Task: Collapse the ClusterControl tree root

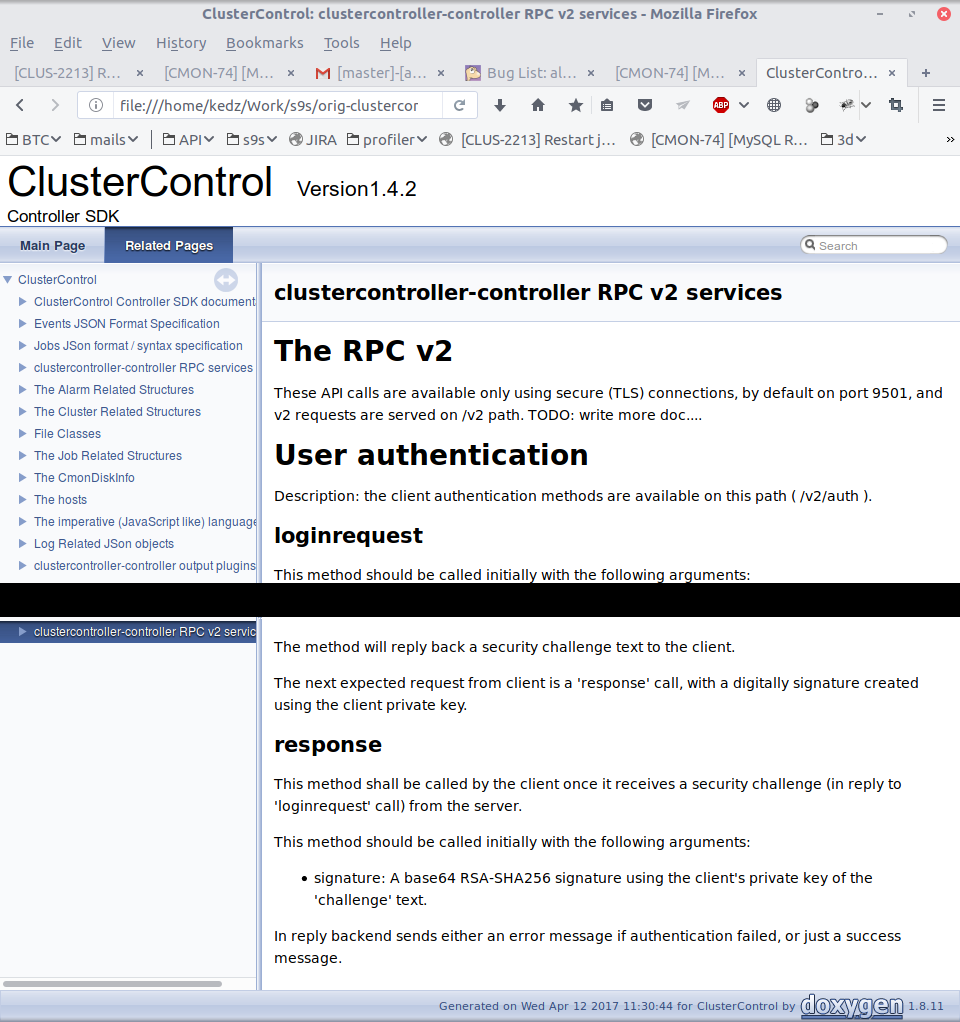Action: click(x=8, y=280)
